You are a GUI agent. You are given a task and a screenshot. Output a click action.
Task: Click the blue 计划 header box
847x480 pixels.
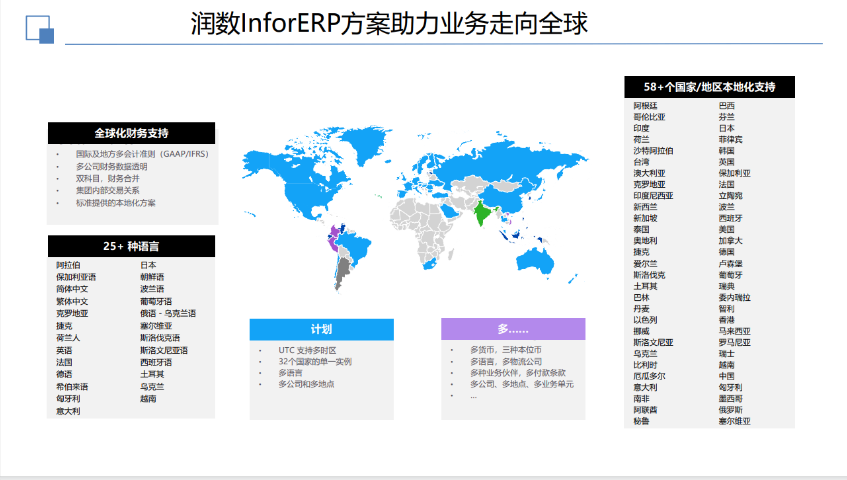[x=321, y=329]
